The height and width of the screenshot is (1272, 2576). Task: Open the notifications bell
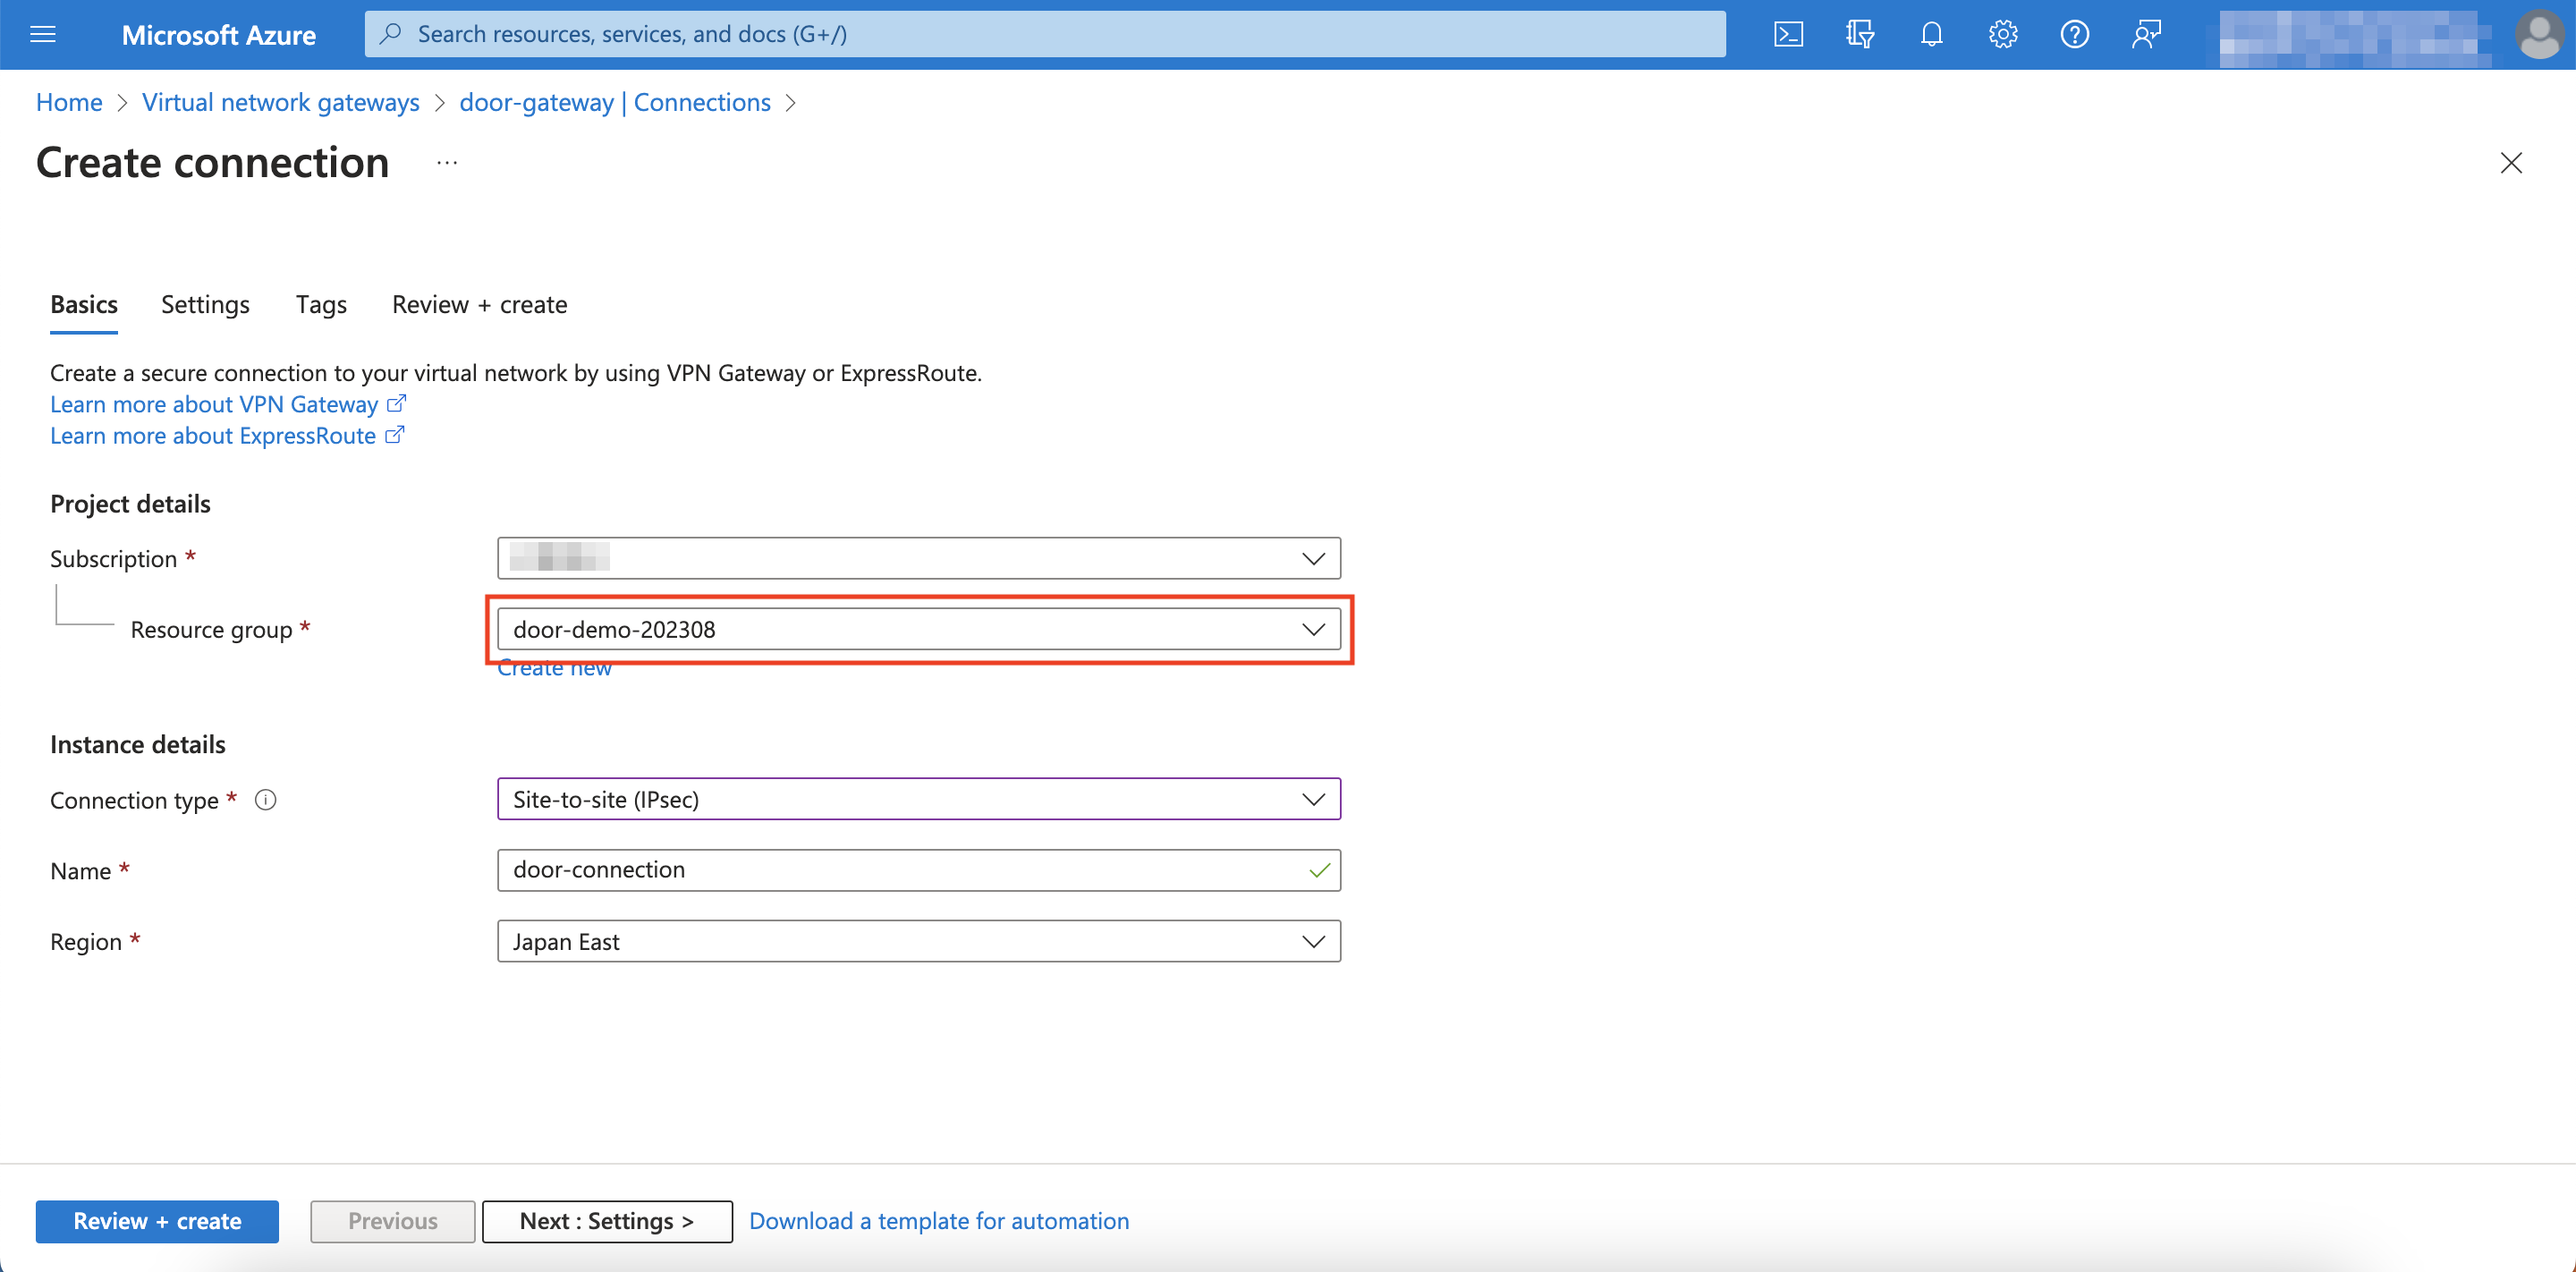[x=1931, y=35]
